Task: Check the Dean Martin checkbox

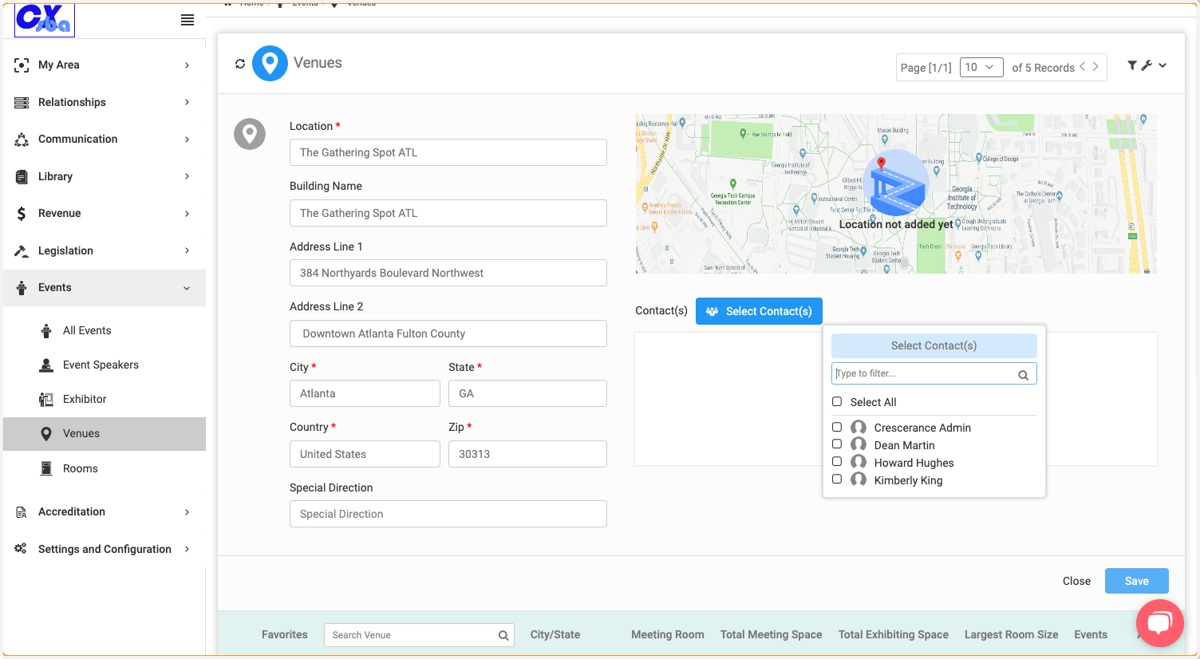Action: (x=837, y=444)
